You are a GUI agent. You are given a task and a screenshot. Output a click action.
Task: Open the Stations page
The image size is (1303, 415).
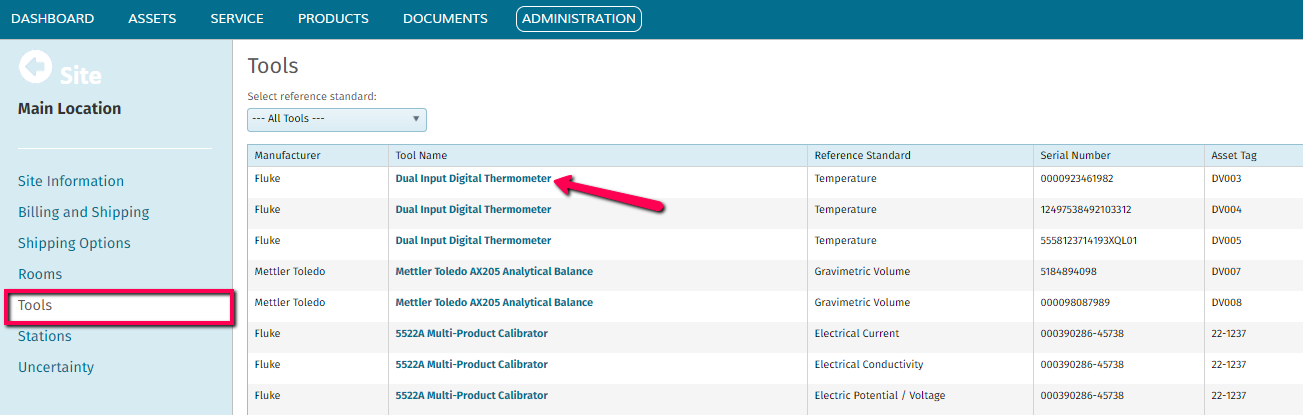pos(45,336)
